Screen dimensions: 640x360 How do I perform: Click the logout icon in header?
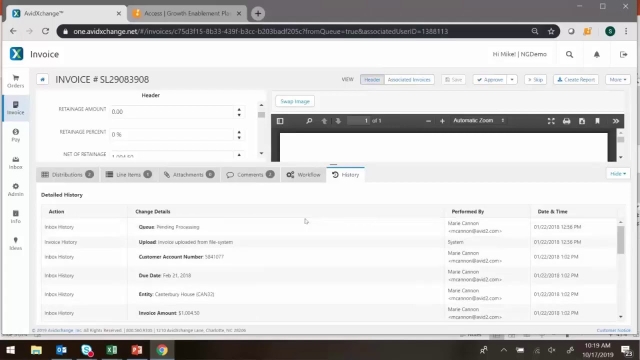[x=623, y=54]
